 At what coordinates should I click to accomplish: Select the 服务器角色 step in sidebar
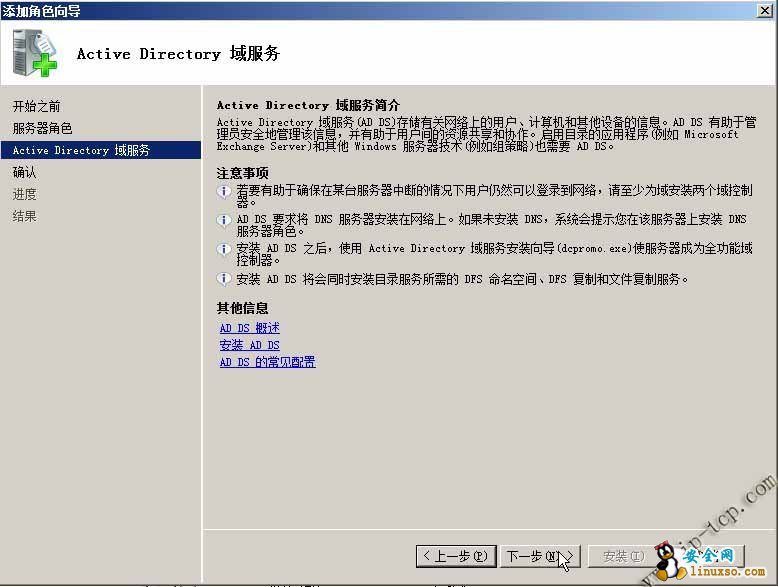tap(42, 128)
